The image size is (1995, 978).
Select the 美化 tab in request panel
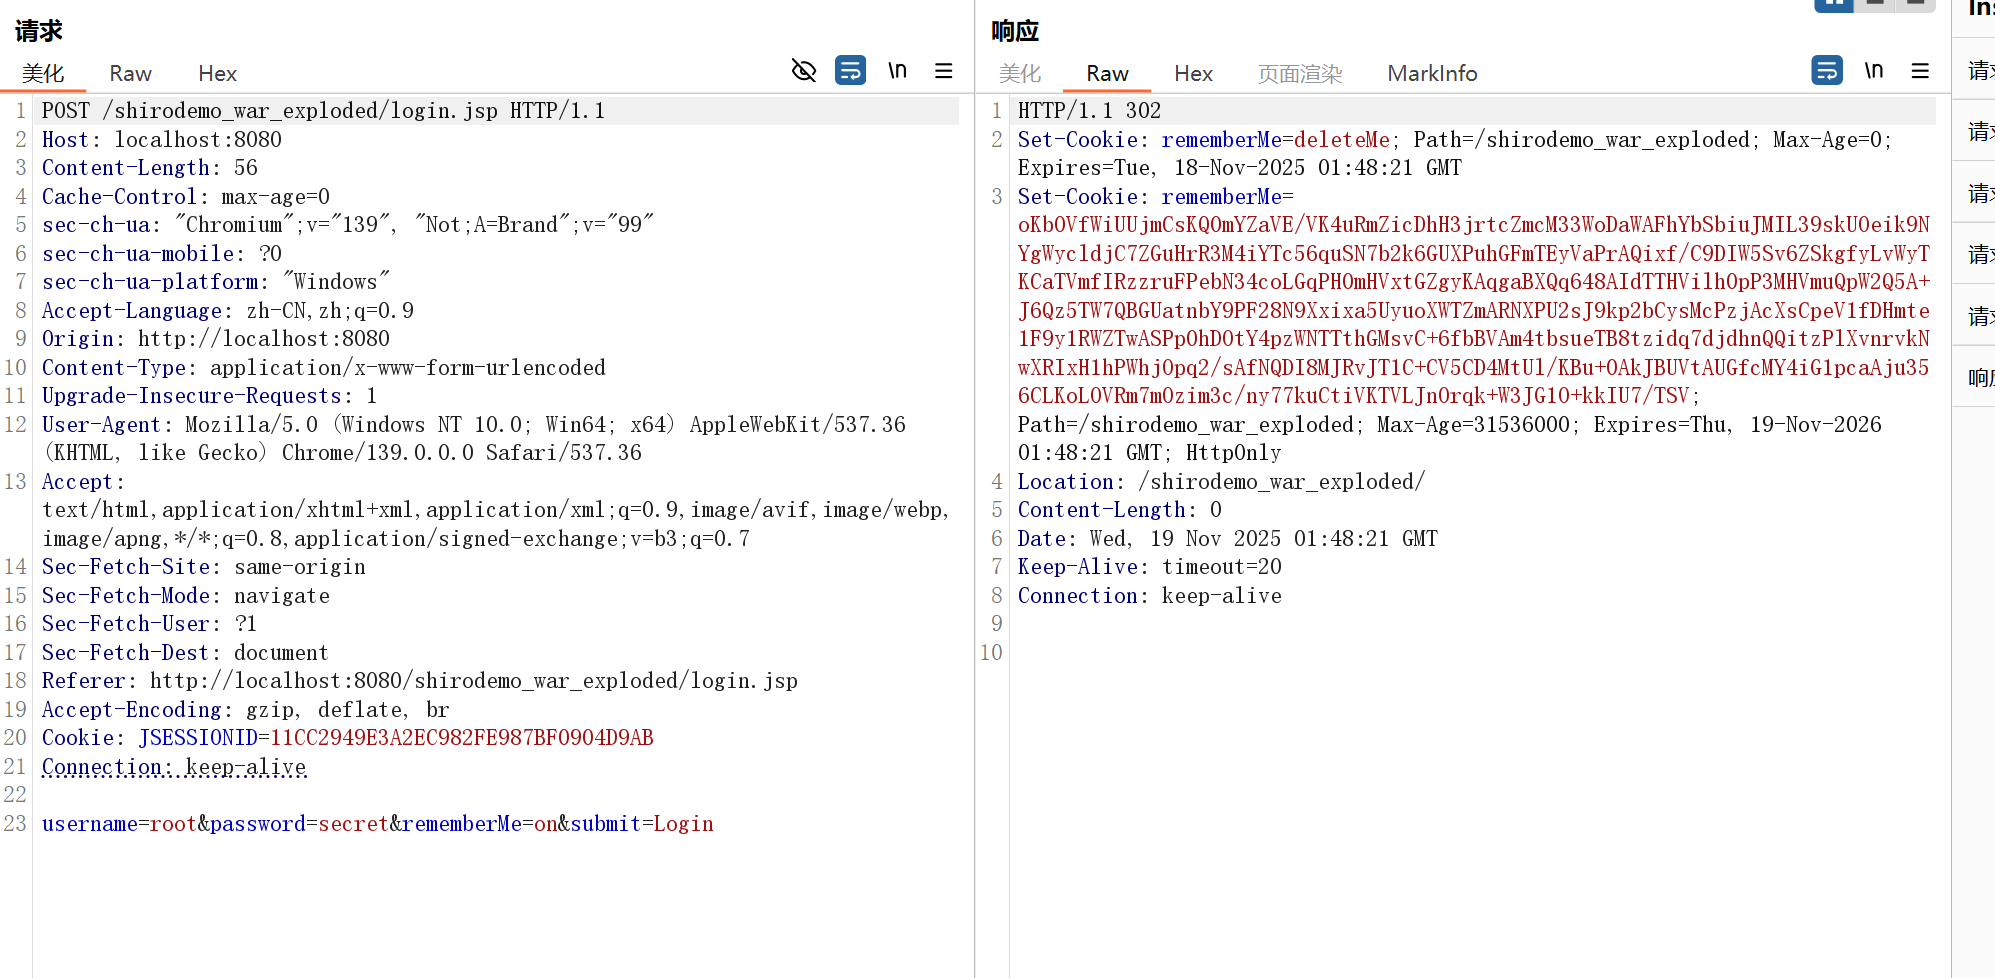click(43, 74)
